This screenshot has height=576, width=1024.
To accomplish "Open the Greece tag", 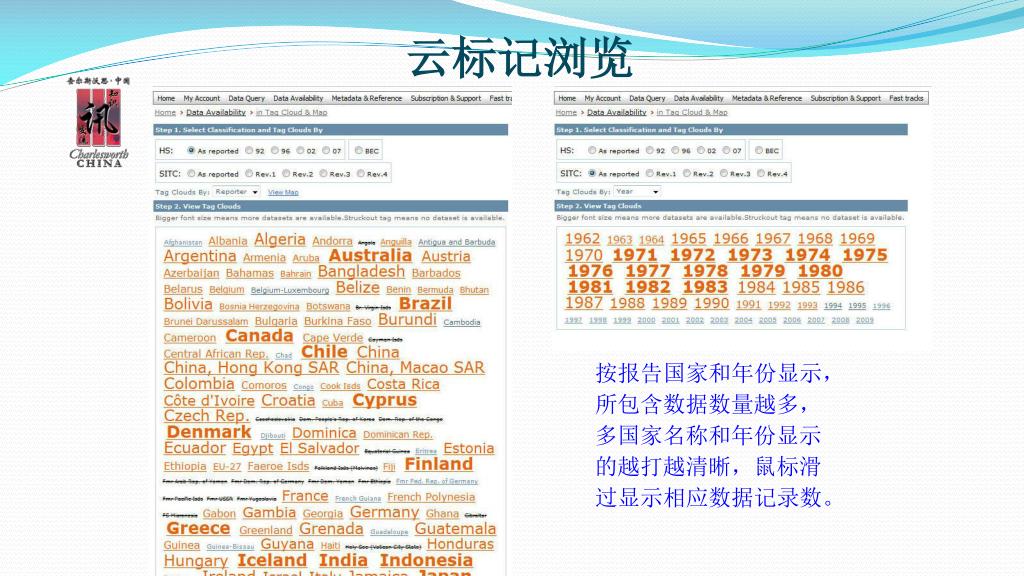I will coord(198,528).
